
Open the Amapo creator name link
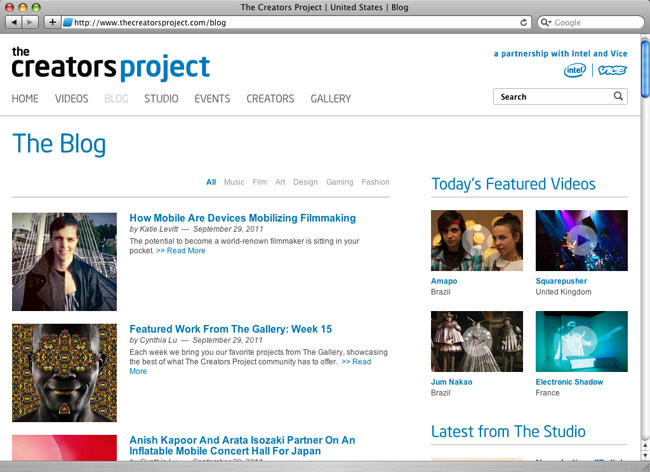coord(444,281)
